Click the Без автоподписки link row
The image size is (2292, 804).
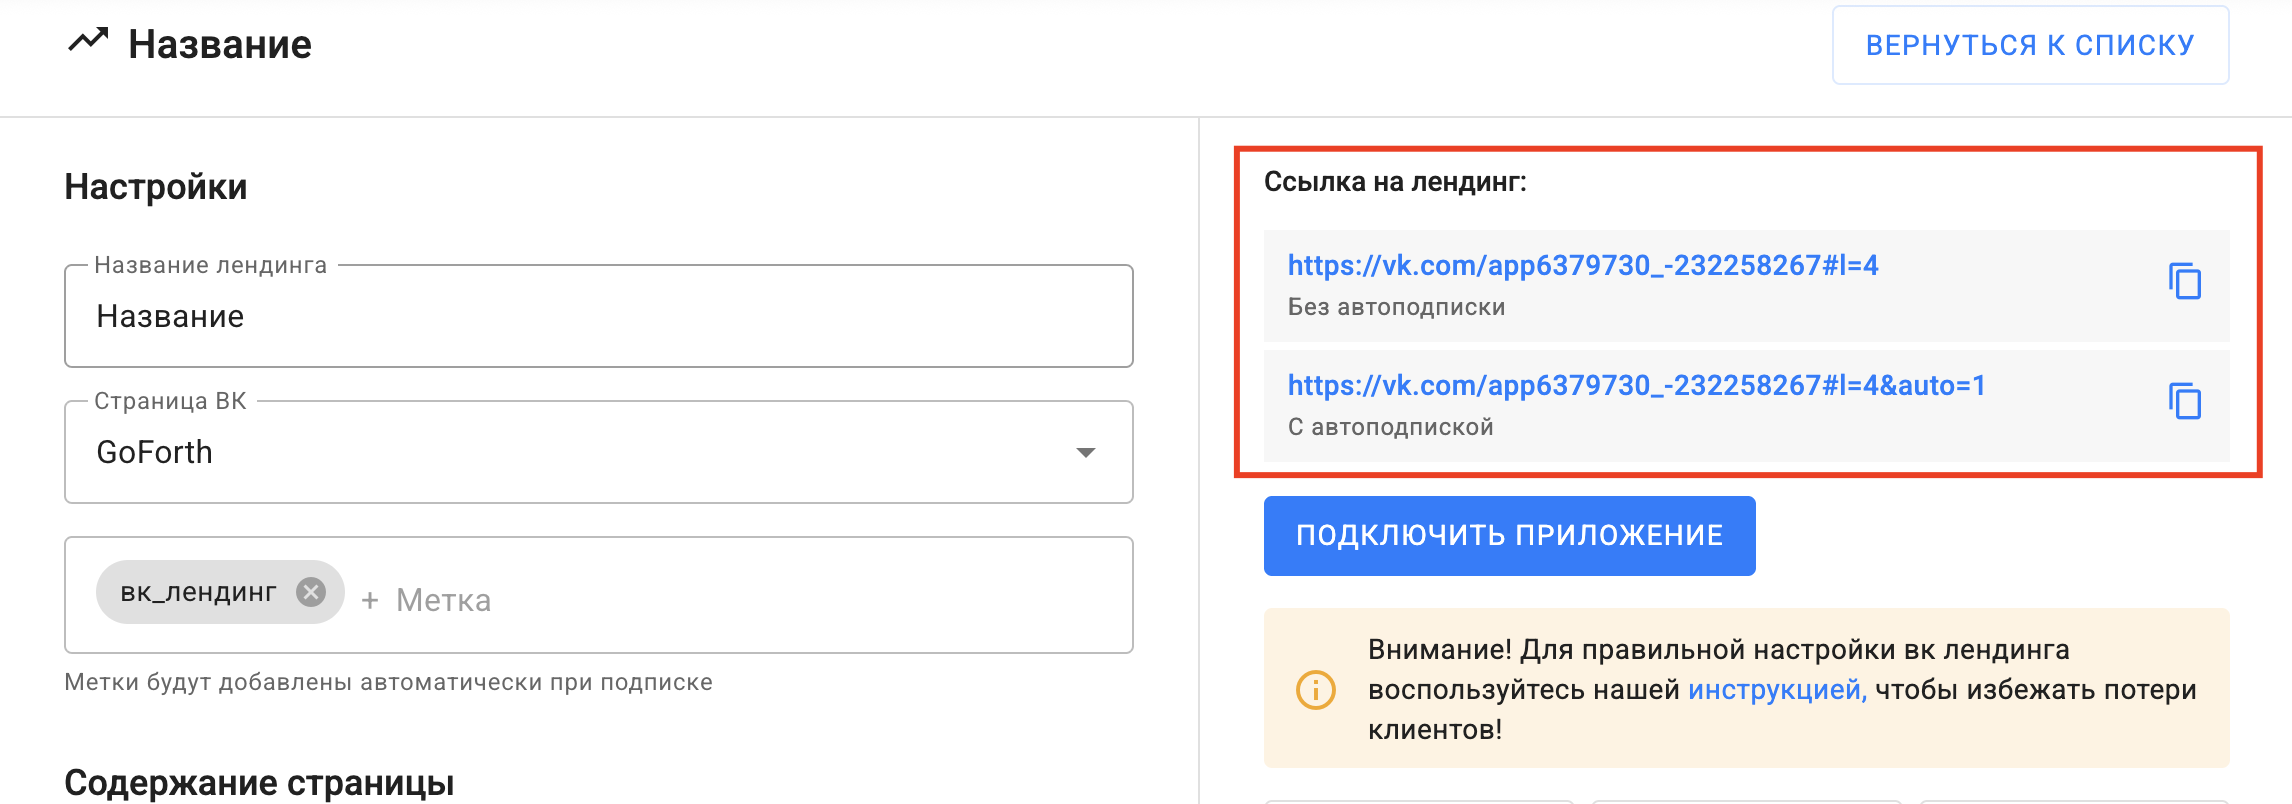tap(1396, 307)
